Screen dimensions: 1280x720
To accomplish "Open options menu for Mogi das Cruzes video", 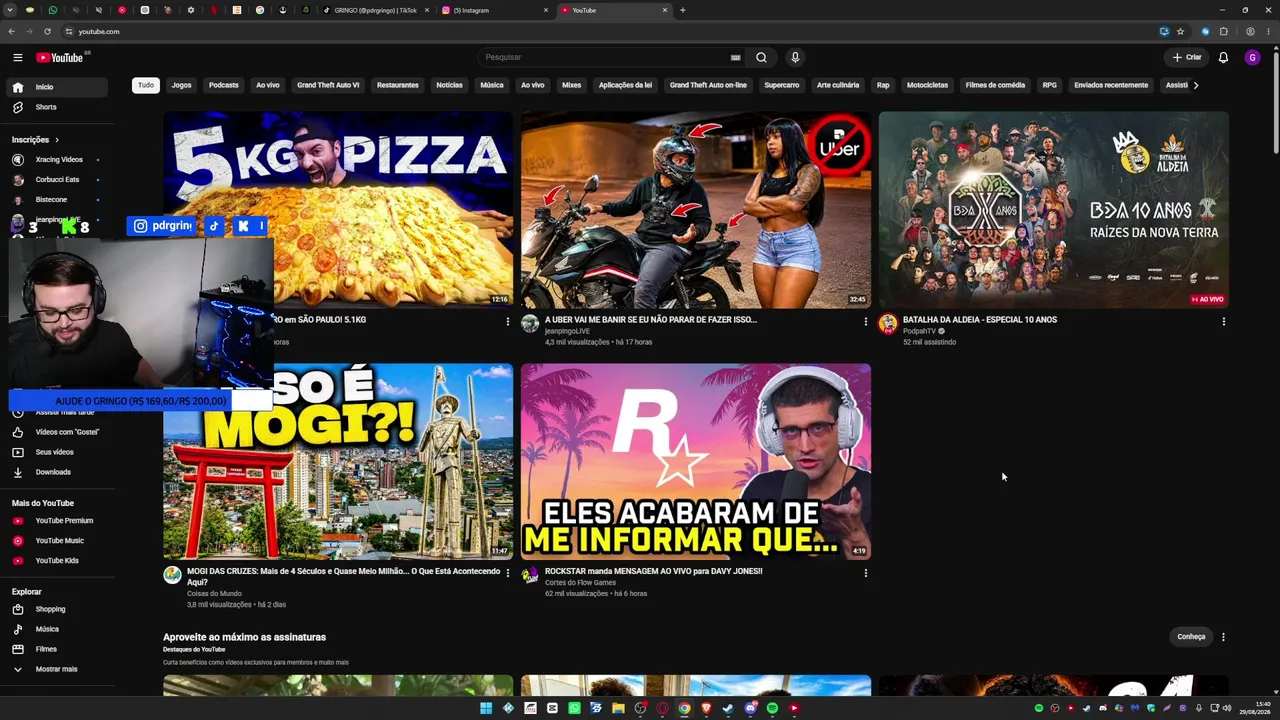I will click(x=507, y=573).
